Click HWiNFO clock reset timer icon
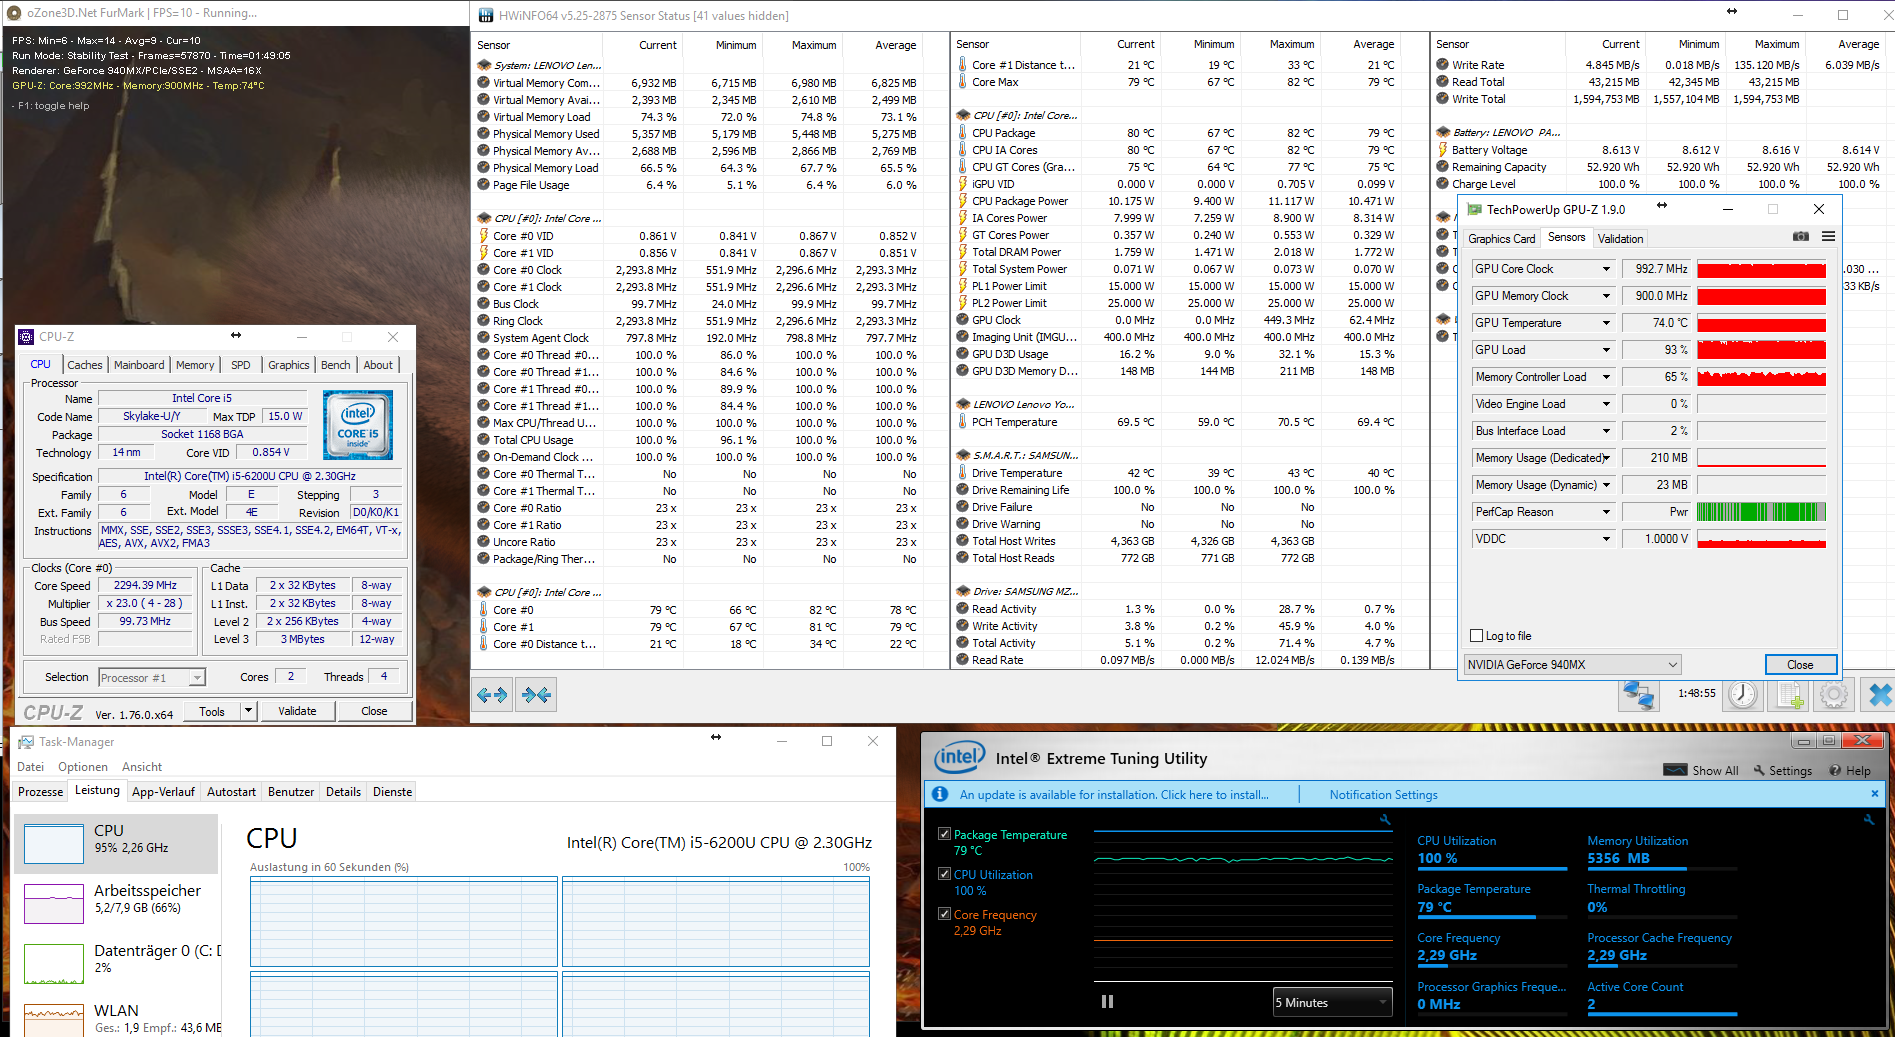The width and height of the screenshot is (1895, 1037). pyautogui.click(x=1743, y=694)
